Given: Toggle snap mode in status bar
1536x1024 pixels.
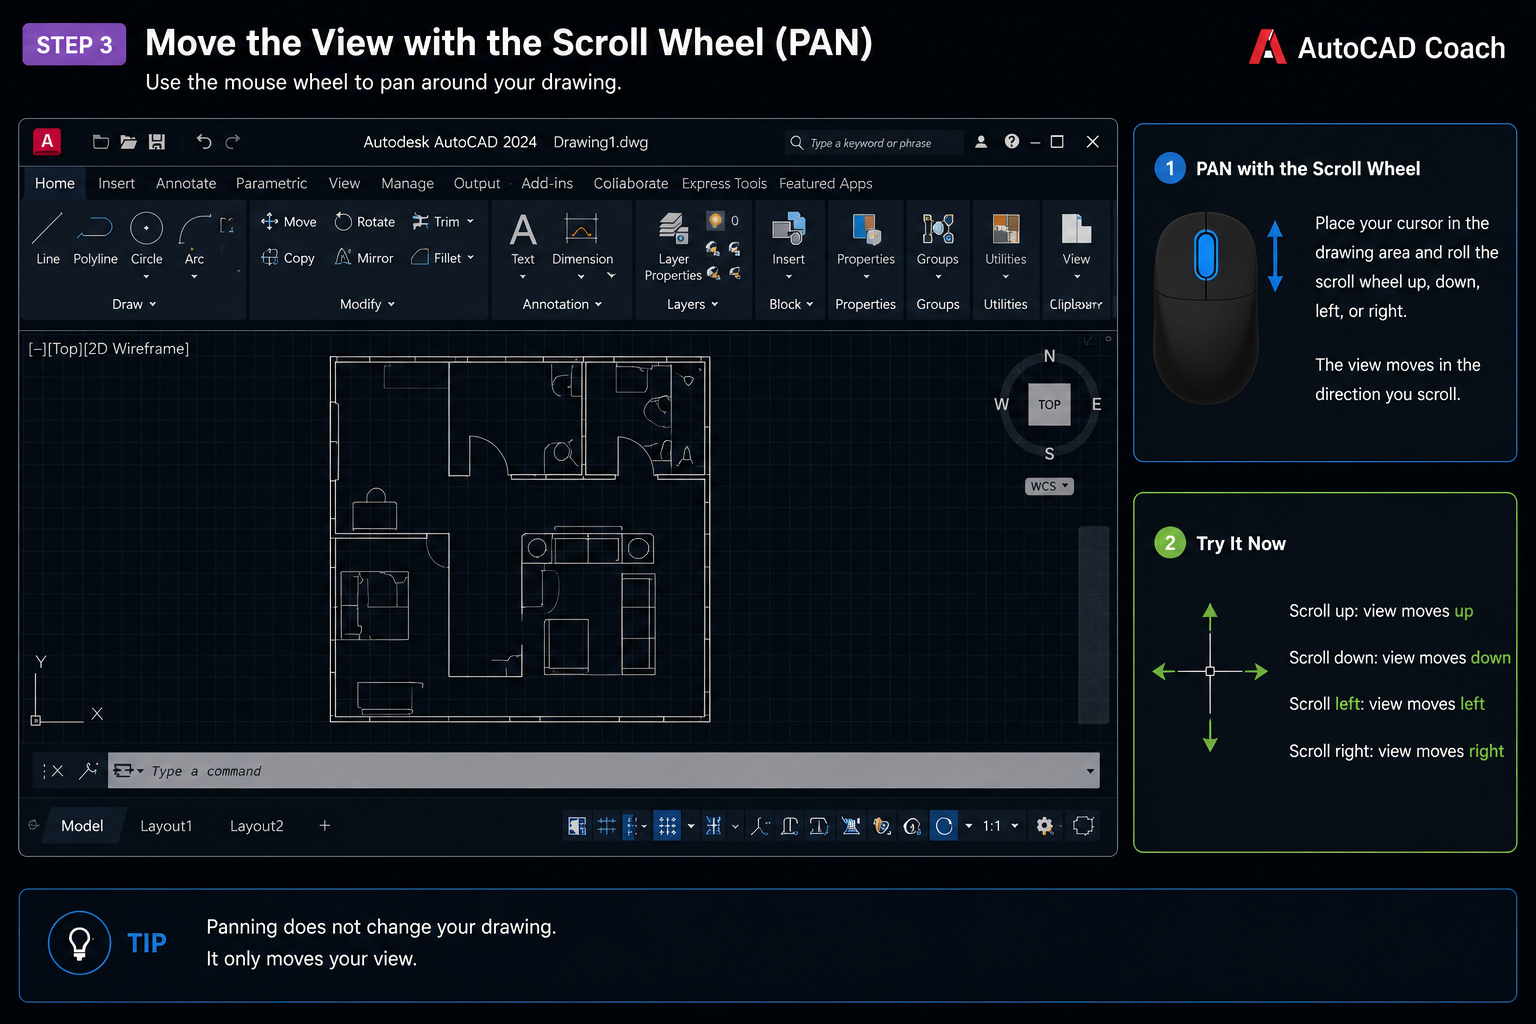Looking at the screenshot, I should click(632, 826).
